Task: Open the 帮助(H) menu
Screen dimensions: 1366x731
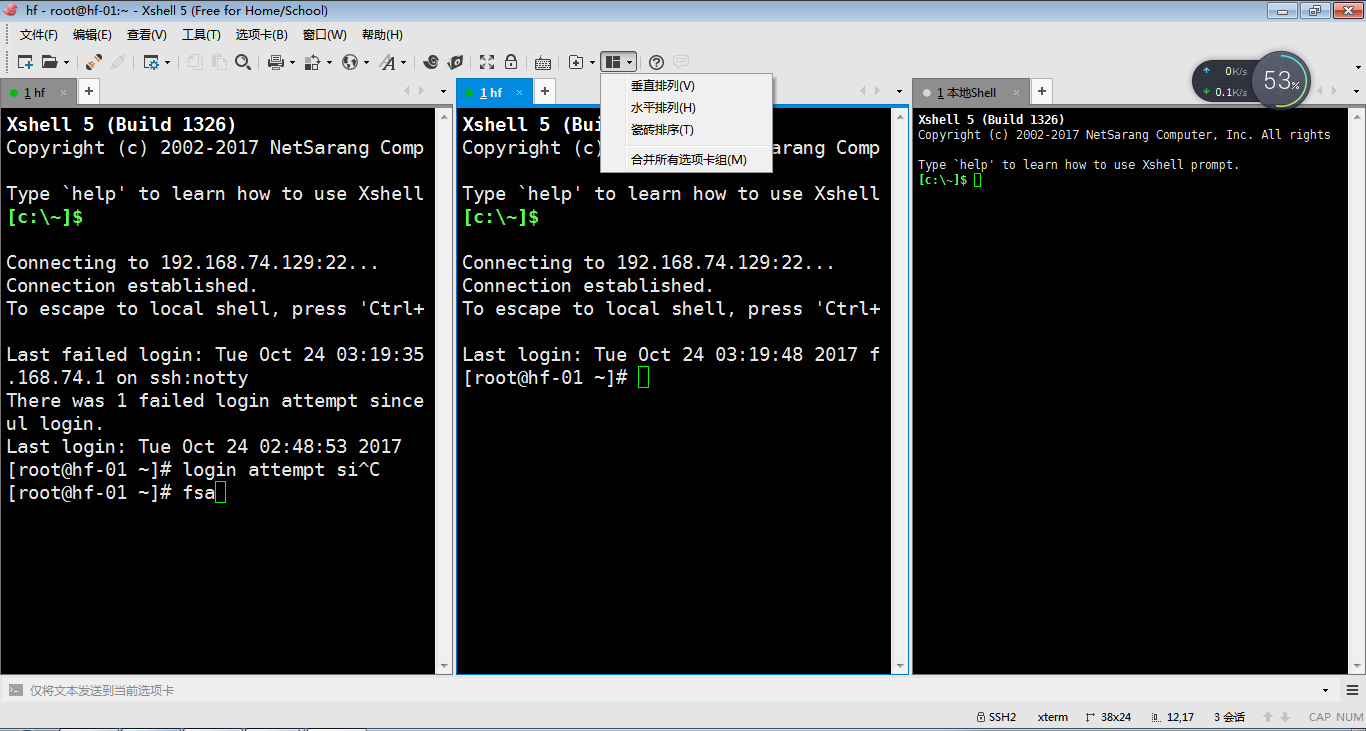Action: 382,35
